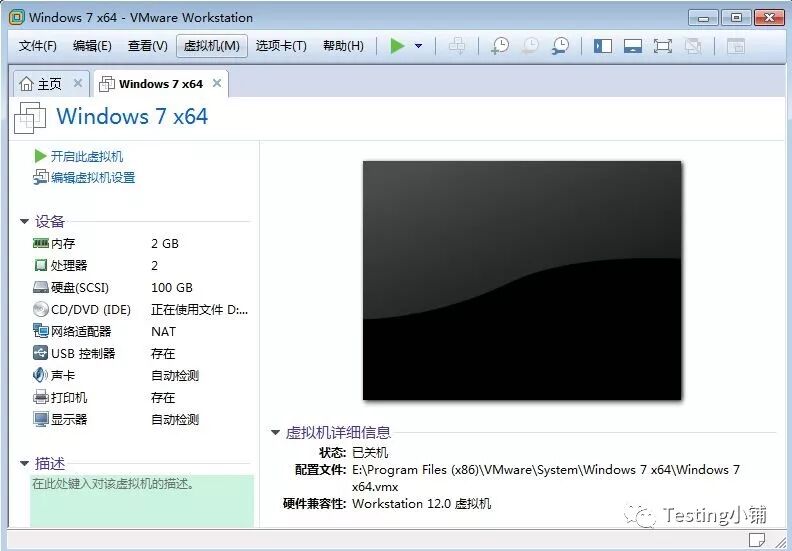Screen dimensions: 792x551
Task: Click 存在 value beside USB 控制器
Action: [x=163, y=353]
